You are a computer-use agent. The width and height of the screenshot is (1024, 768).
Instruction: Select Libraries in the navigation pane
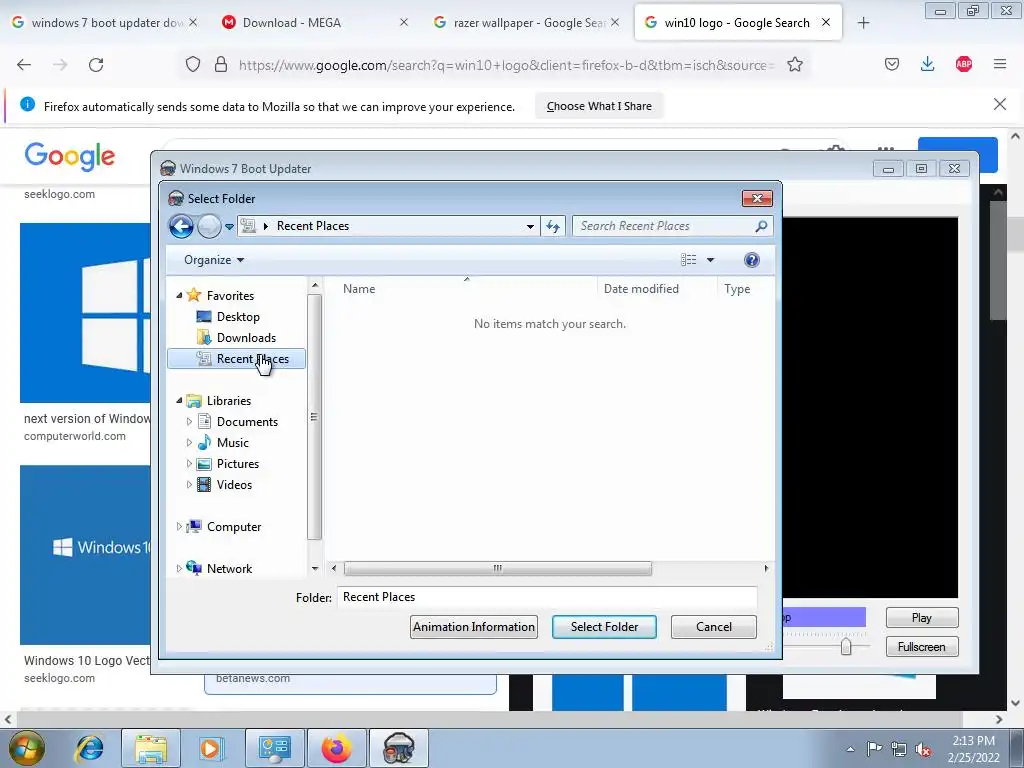(x=229, y=401)
